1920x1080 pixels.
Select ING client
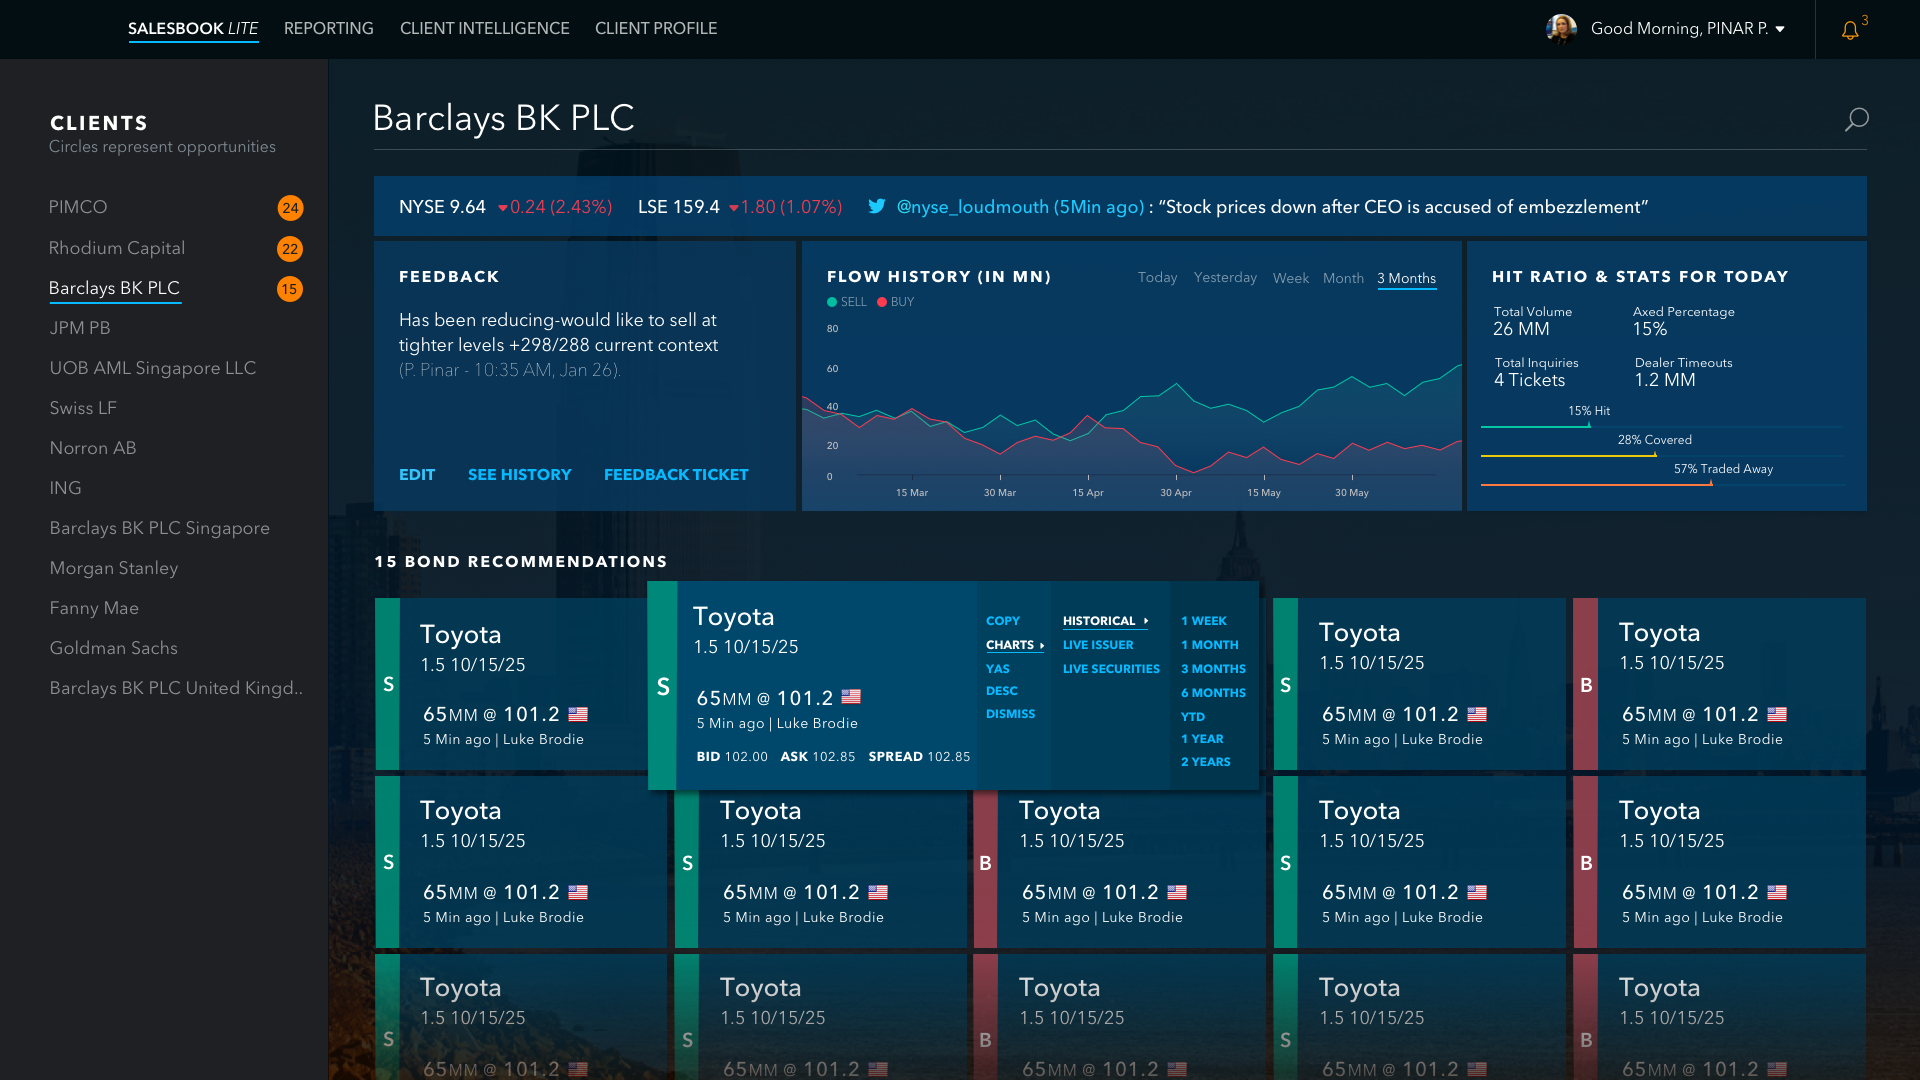(x=66, y=488)
